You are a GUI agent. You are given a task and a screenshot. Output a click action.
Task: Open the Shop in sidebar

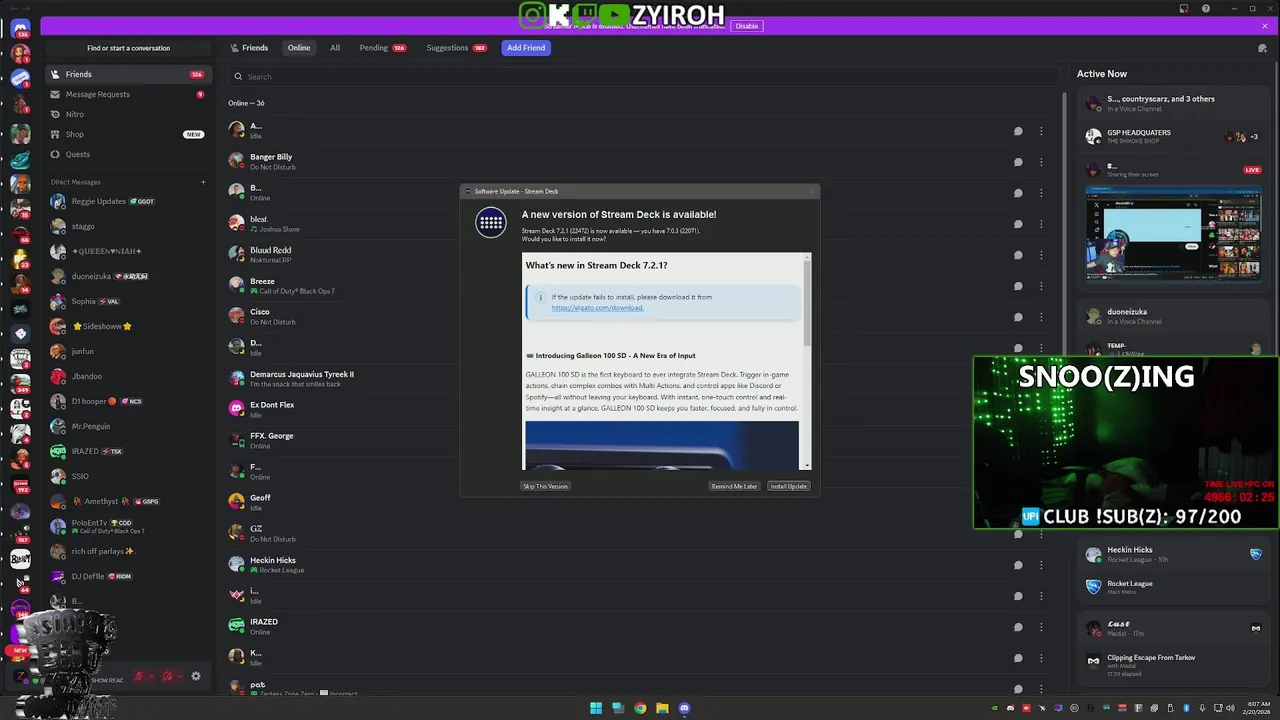127,134
